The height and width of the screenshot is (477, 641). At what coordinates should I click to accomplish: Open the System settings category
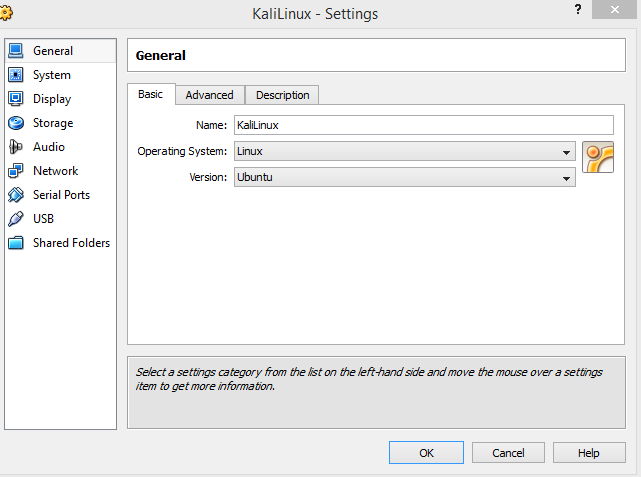(61, 75)
